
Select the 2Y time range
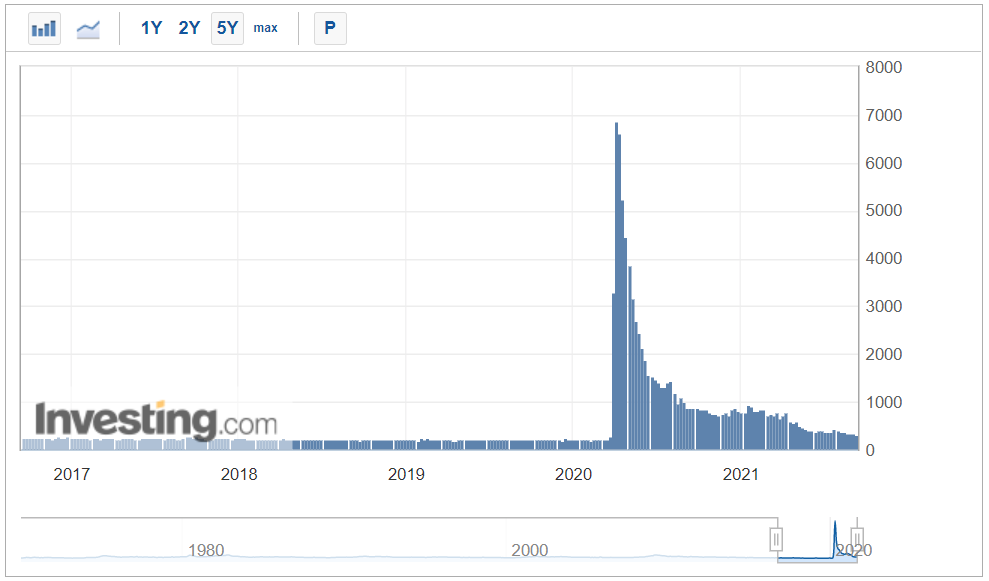pos(189,28)
